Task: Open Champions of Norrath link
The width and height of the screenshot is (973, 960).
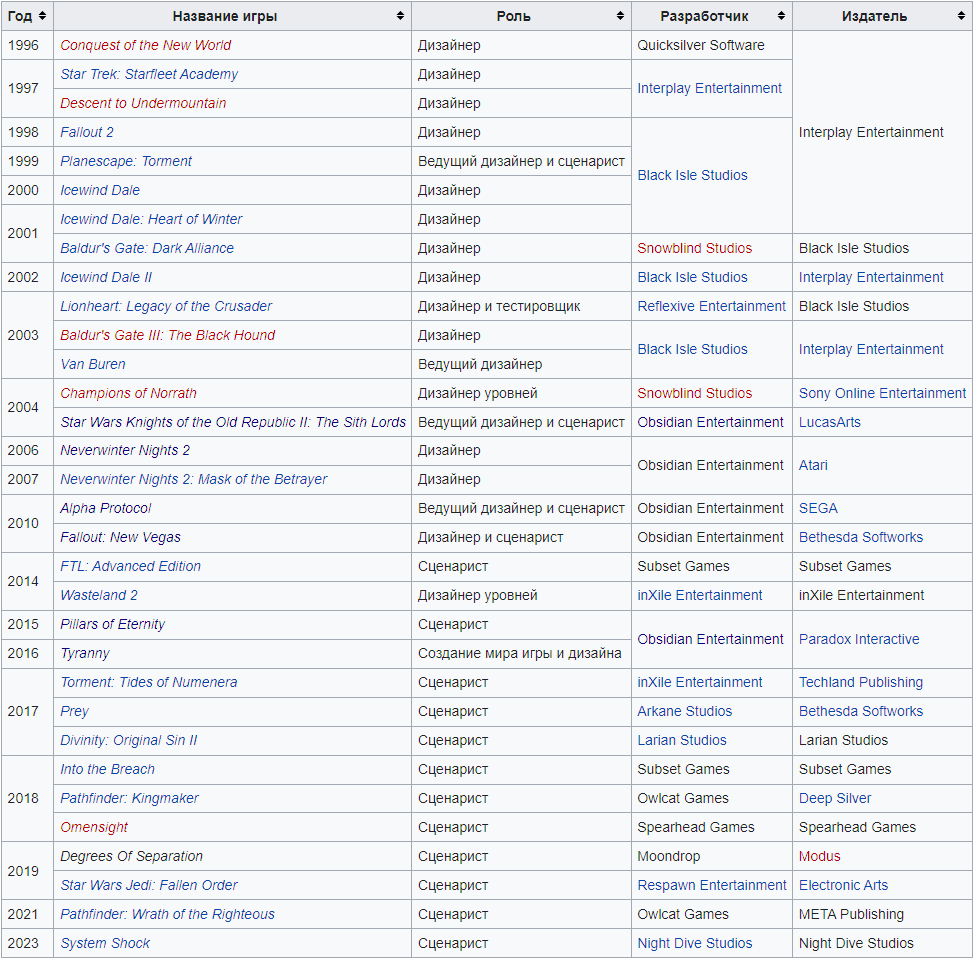Action: [x=128, y=393]
